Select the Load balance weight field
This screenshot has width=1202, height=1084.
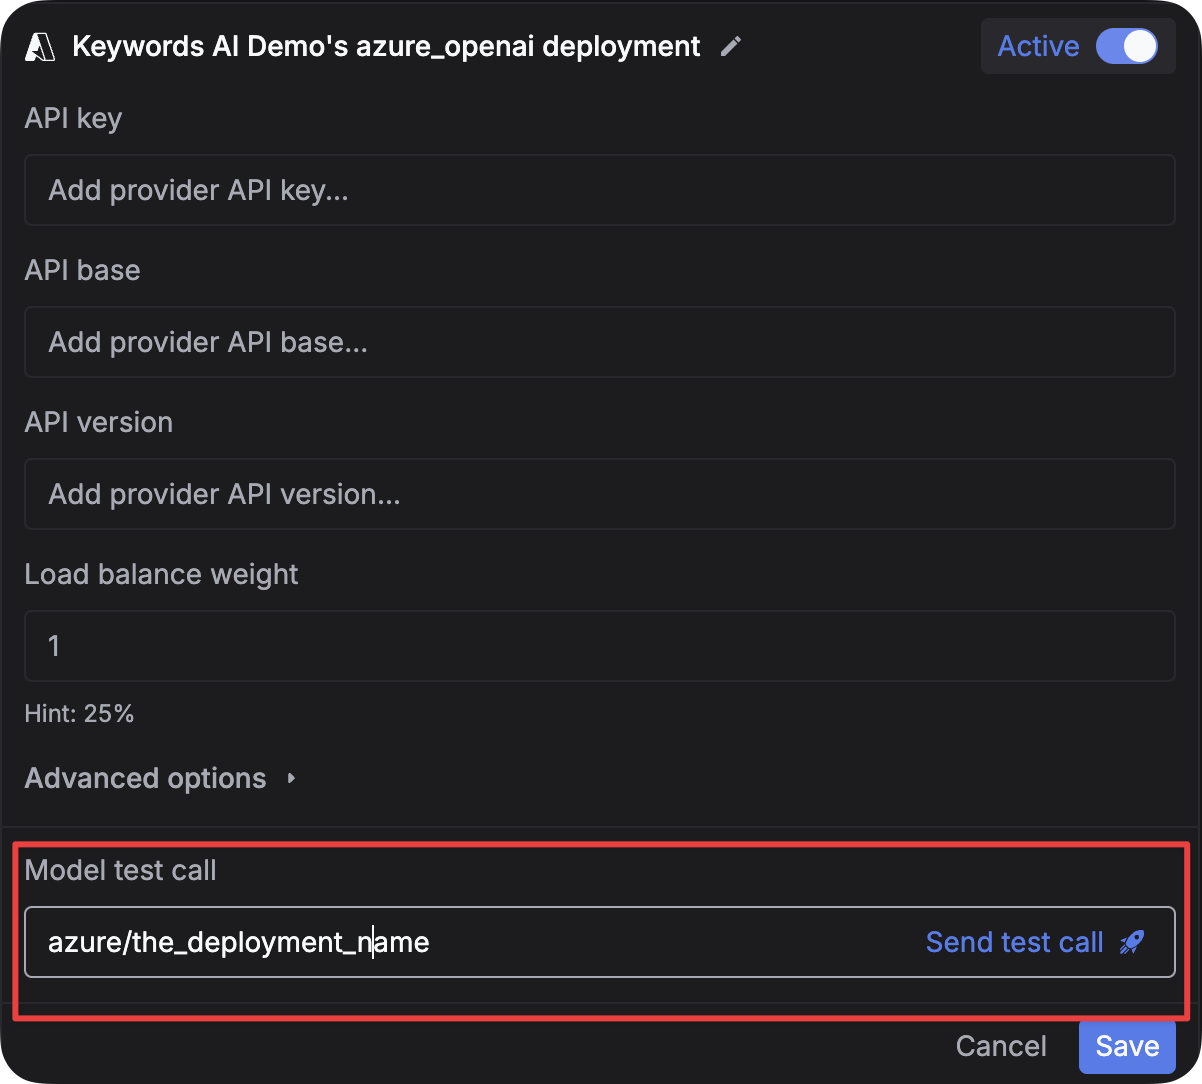coord(600,646)
